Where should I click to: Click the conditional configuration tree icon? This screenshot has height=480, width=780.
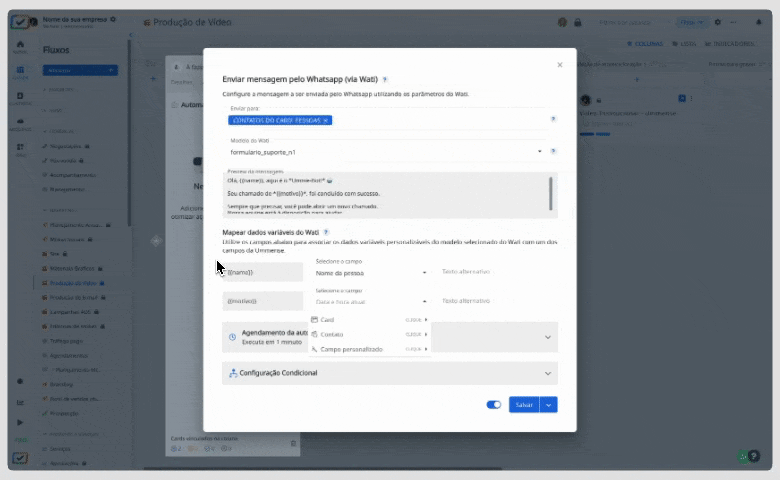233,373
